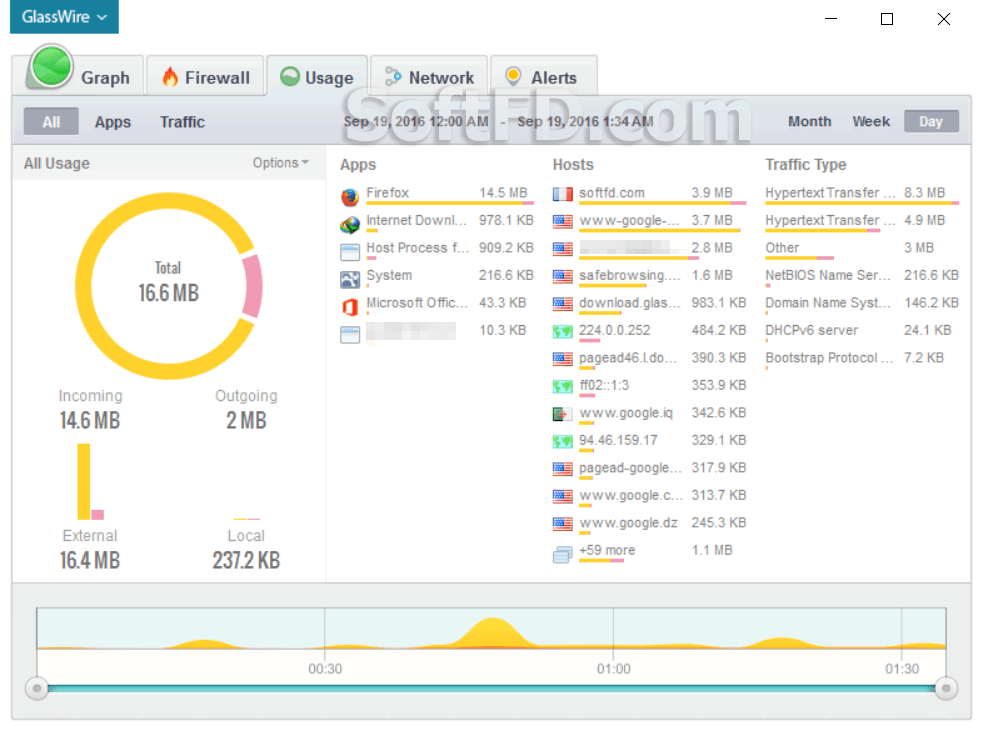
Task: Click the location pin icon on the Alerts tab
Action: point(513,76)
